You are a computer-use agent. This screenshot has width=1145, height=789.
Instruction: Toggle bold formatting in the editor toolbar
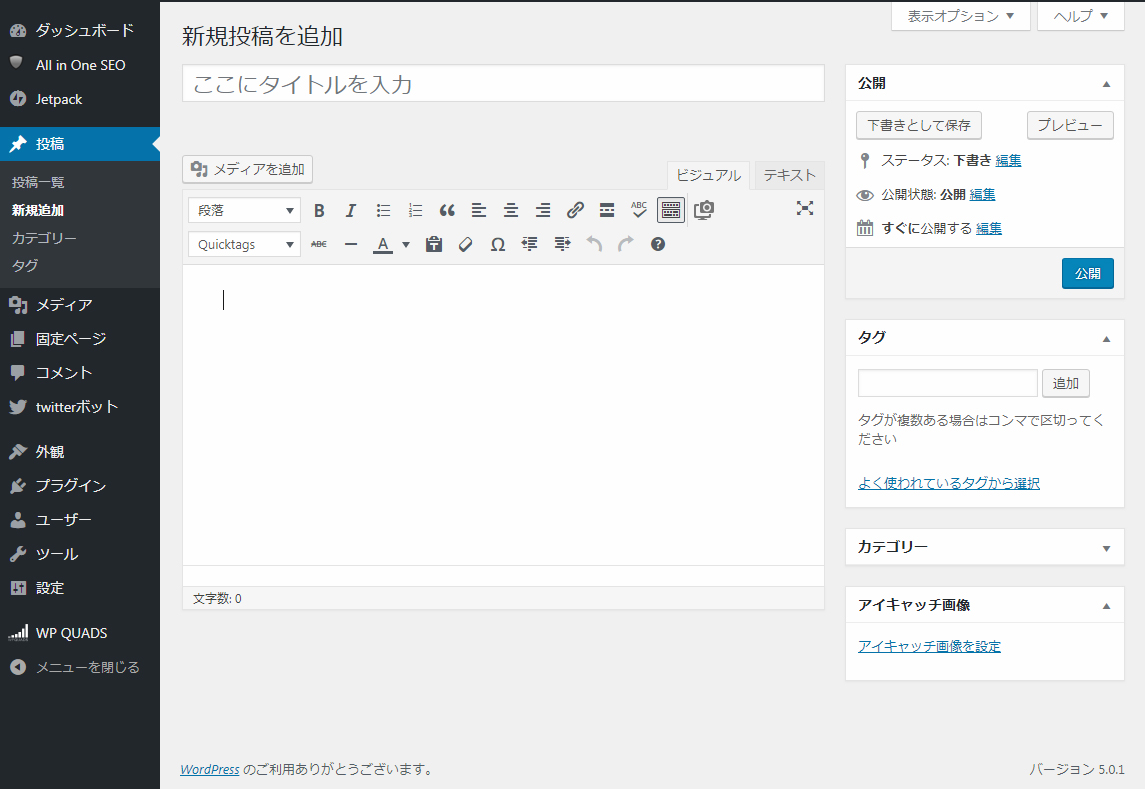pos(319,210)
